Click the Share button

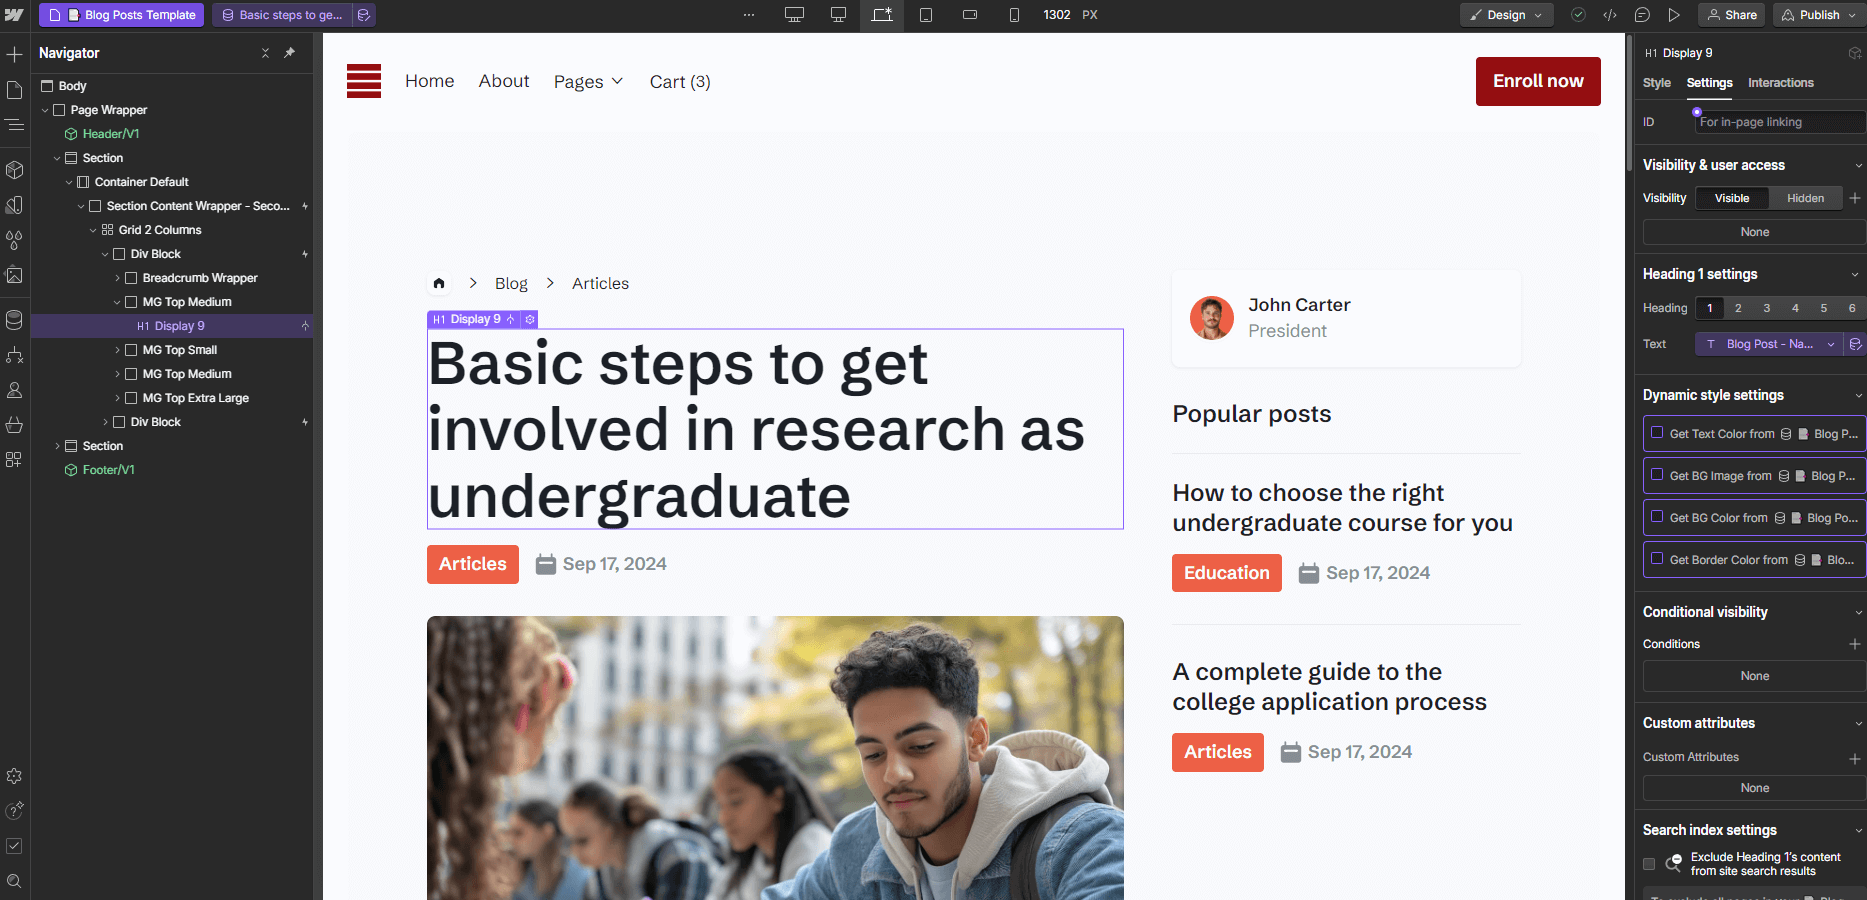pos(1731,15)
